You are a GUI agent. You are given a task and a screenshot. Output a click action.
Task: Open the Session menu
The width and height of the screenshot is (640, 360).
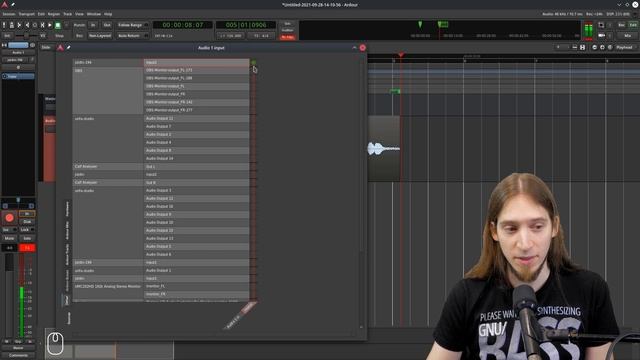point(9,14)
